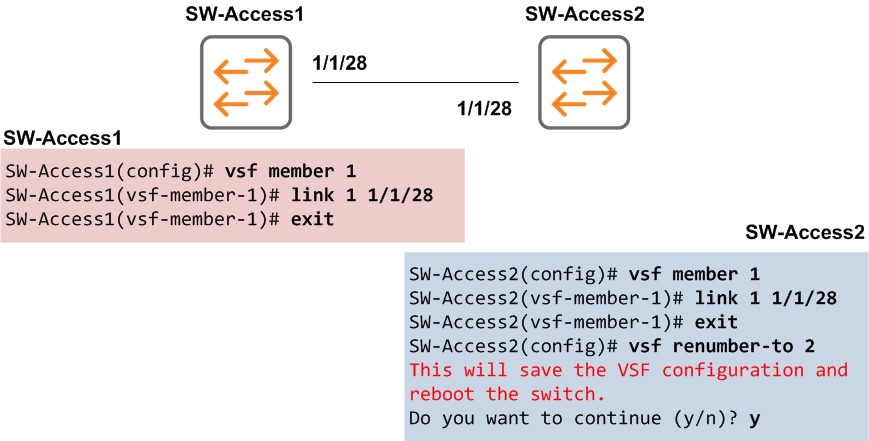This screenshot has width=869, height=441.
Task: Click the 'vsf renumber-to 2' command
Action: [722, 346]
